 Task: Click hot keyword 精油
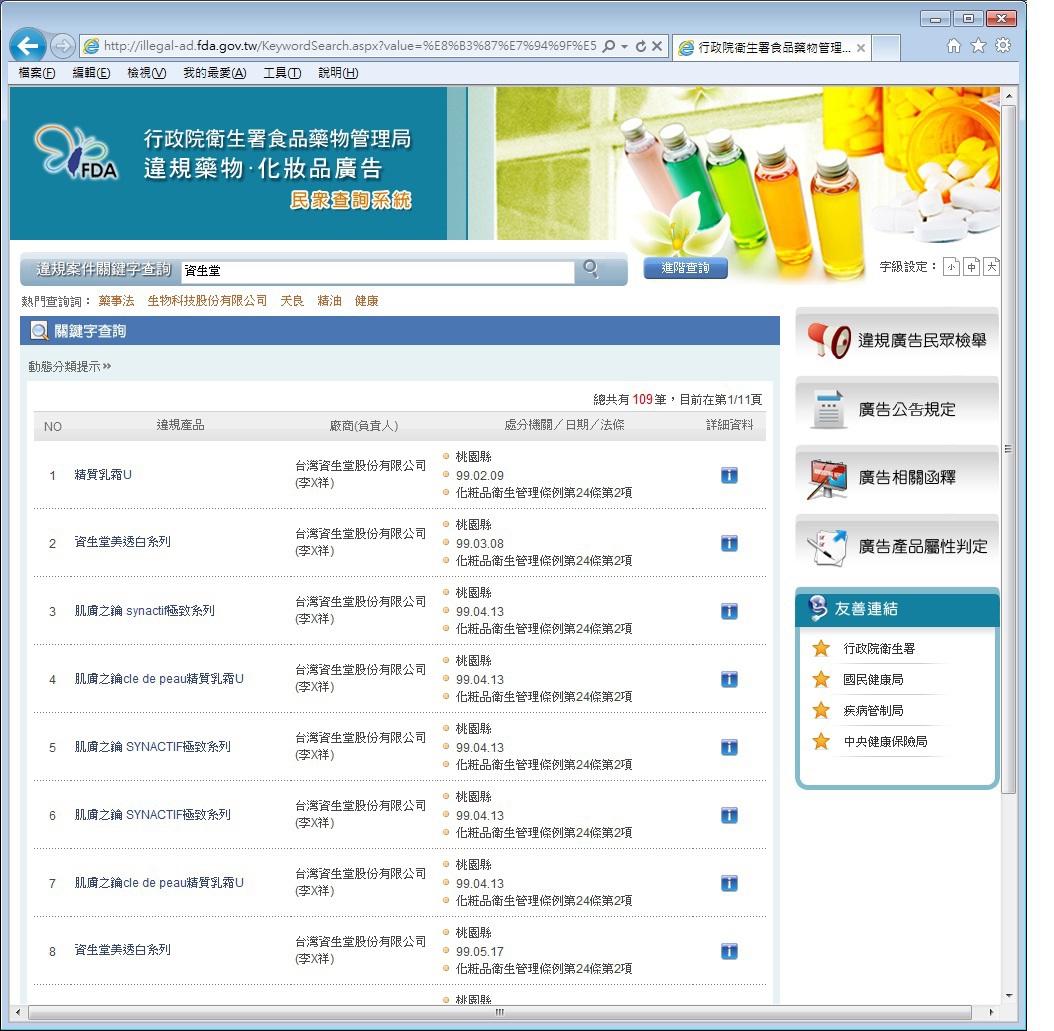(329, 300)
